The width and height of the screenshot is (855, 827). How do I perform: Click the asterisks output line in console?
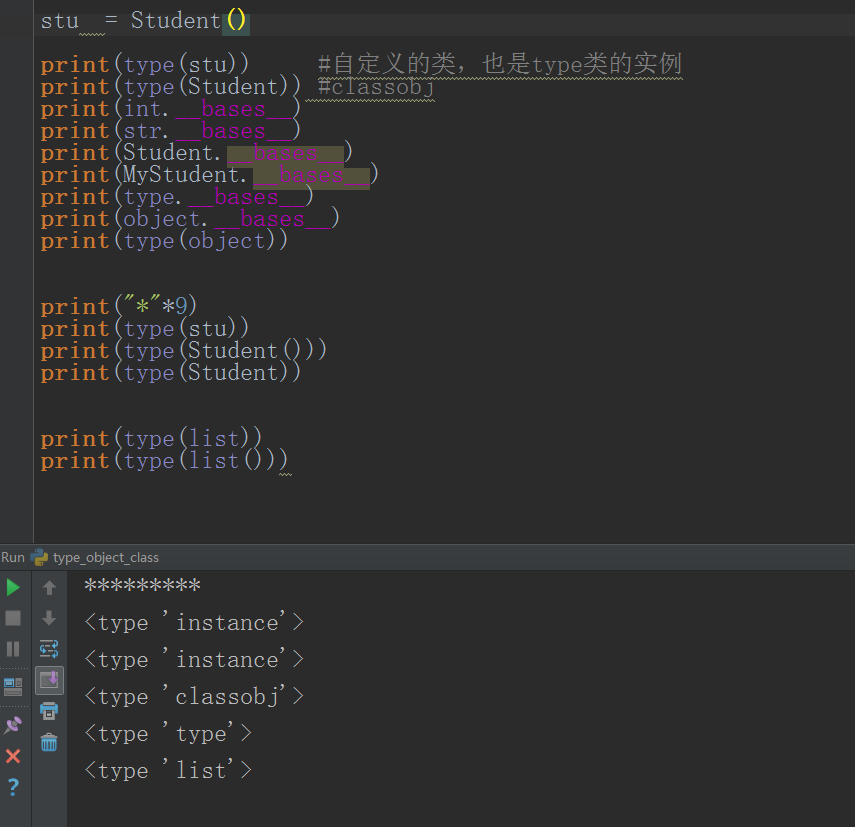[143, 585]
